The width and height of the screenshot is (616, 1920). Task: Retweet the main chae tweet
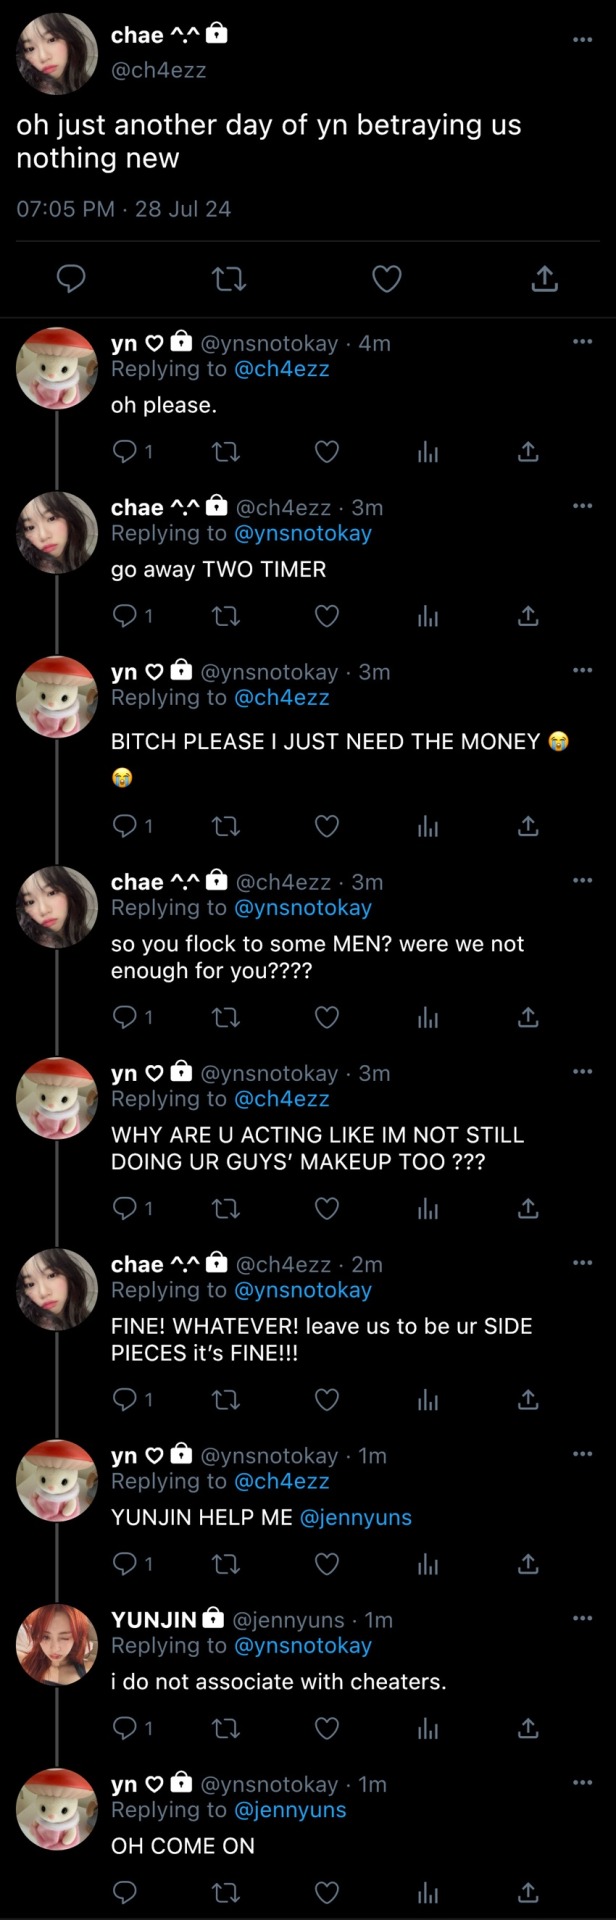coord(229,279)
